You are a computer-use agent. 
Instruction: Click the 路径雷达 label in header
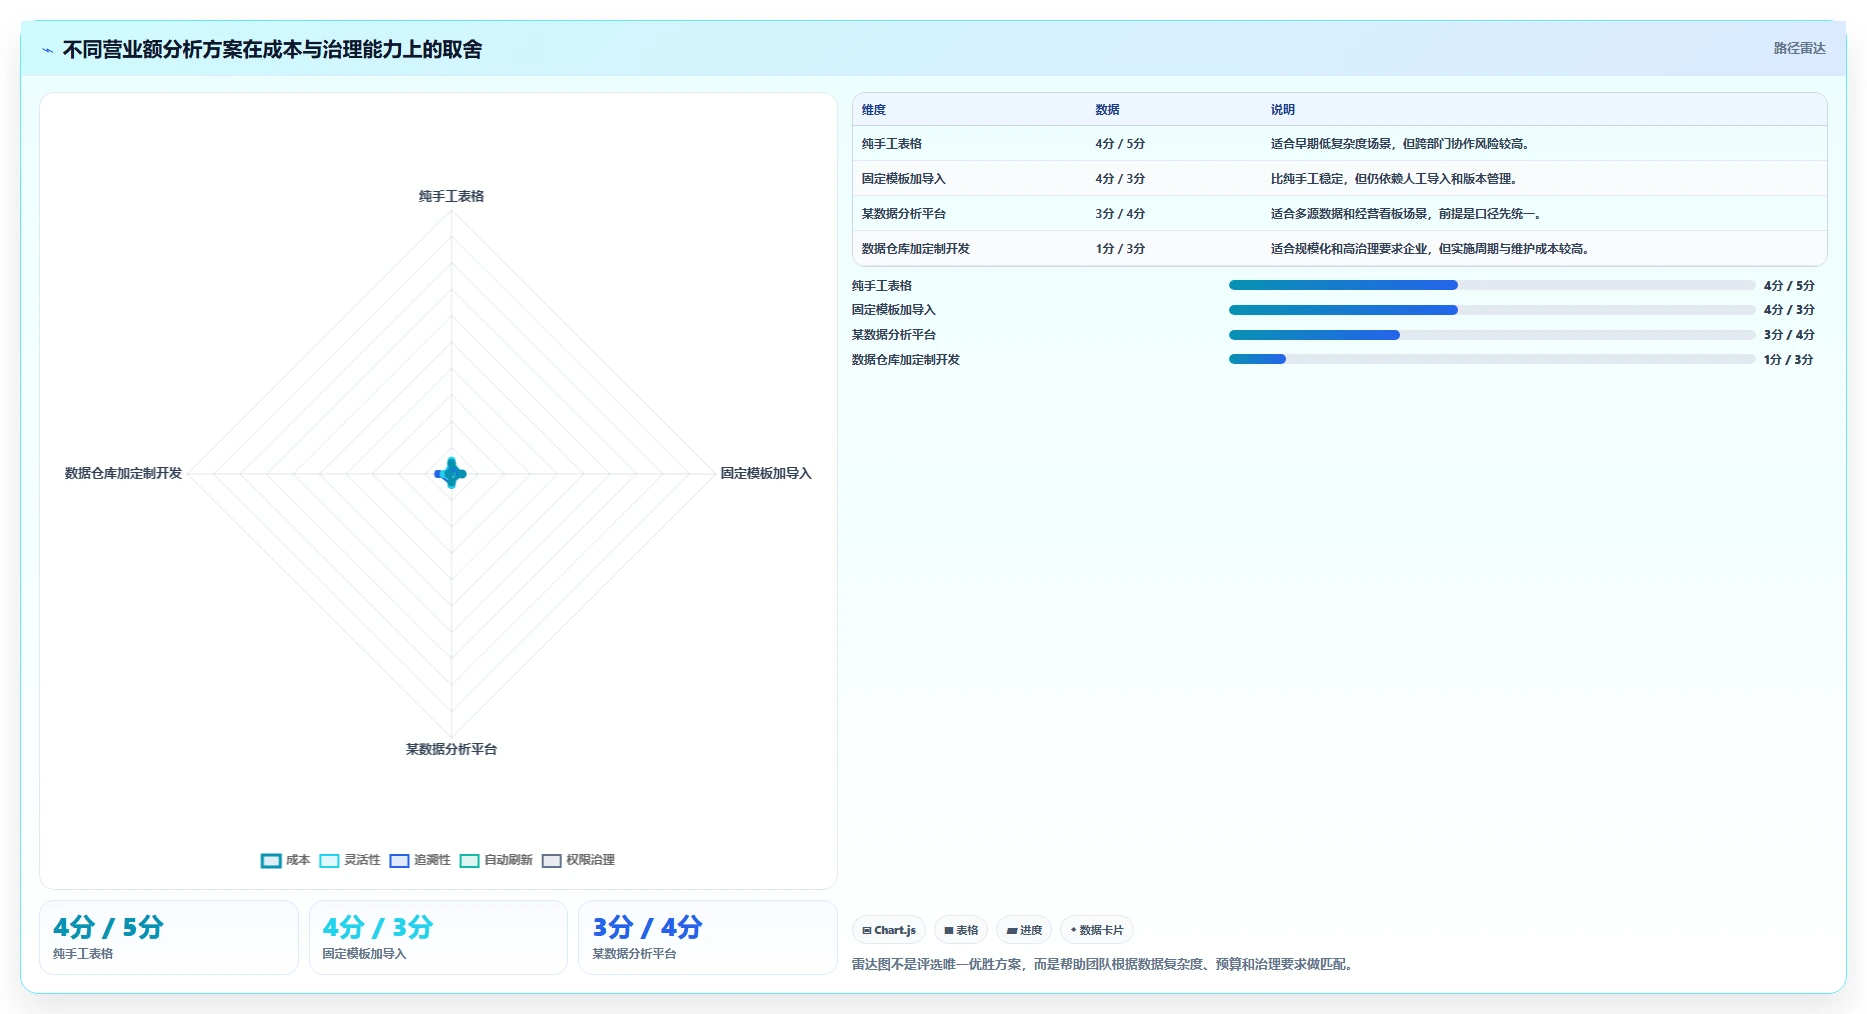[1799, 48]
